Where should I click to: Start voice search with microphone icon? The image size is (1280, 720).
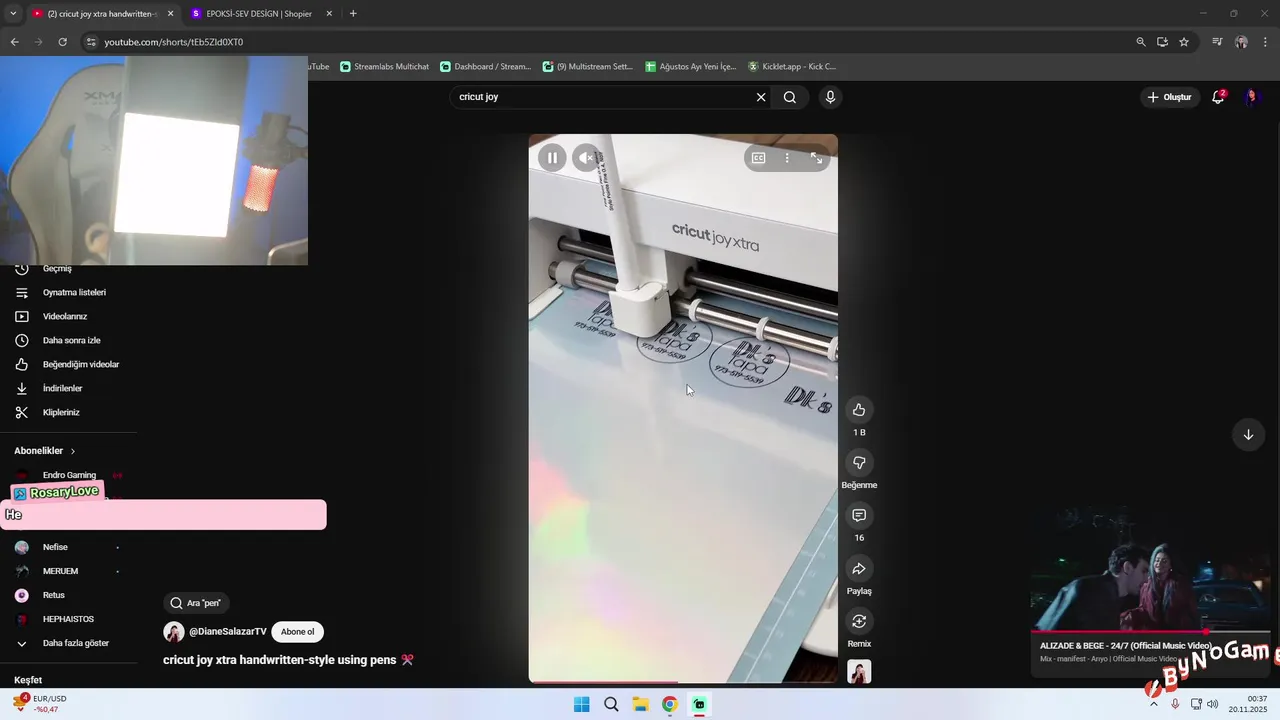(x=830, y=97)
